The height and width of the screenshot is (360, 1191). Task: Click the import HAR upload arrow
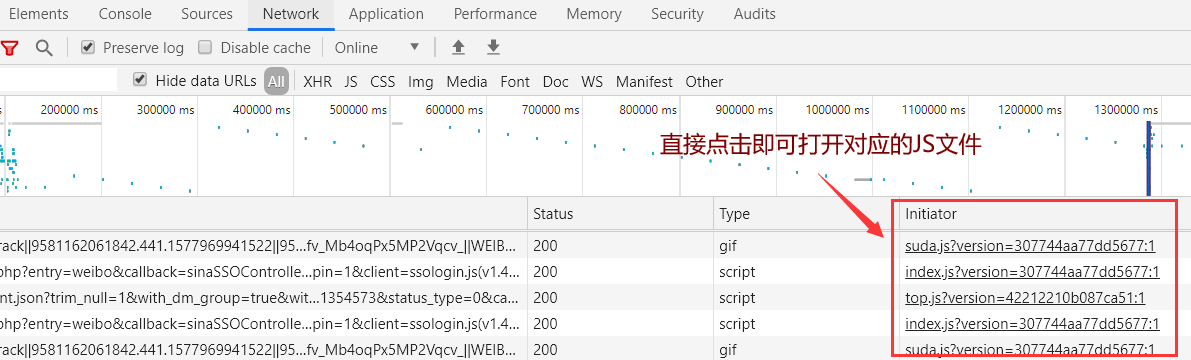point(458,48)
